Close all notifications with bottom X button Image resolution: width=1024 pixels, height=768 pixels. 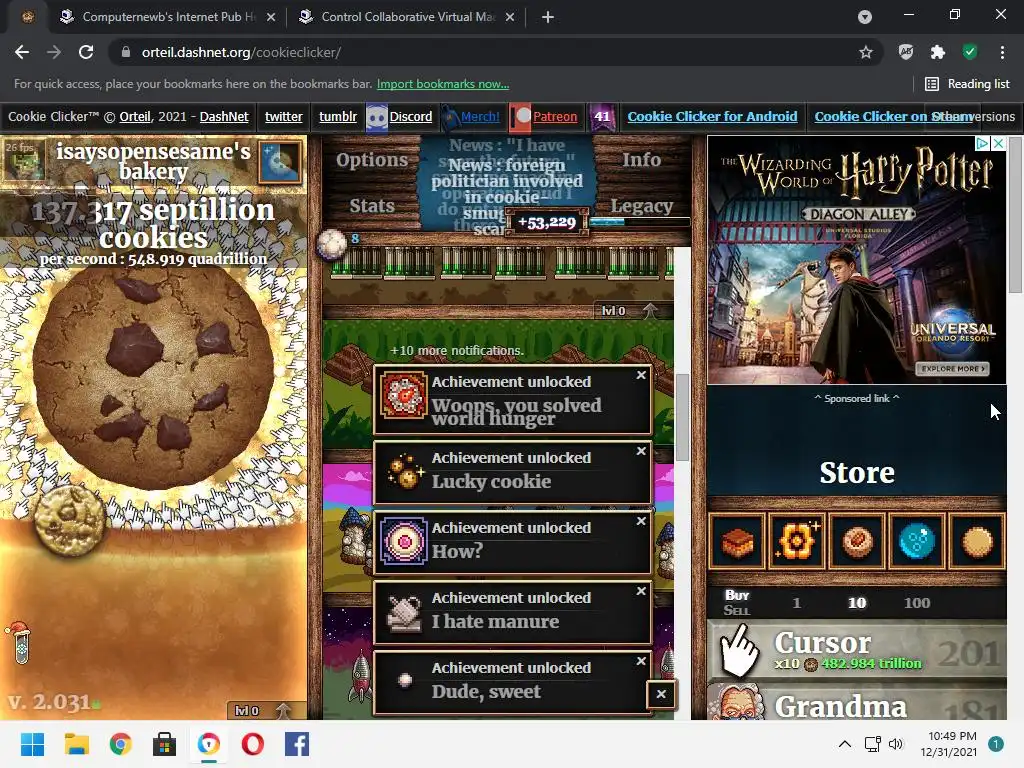pyautogui.click(x=661, y=694)
